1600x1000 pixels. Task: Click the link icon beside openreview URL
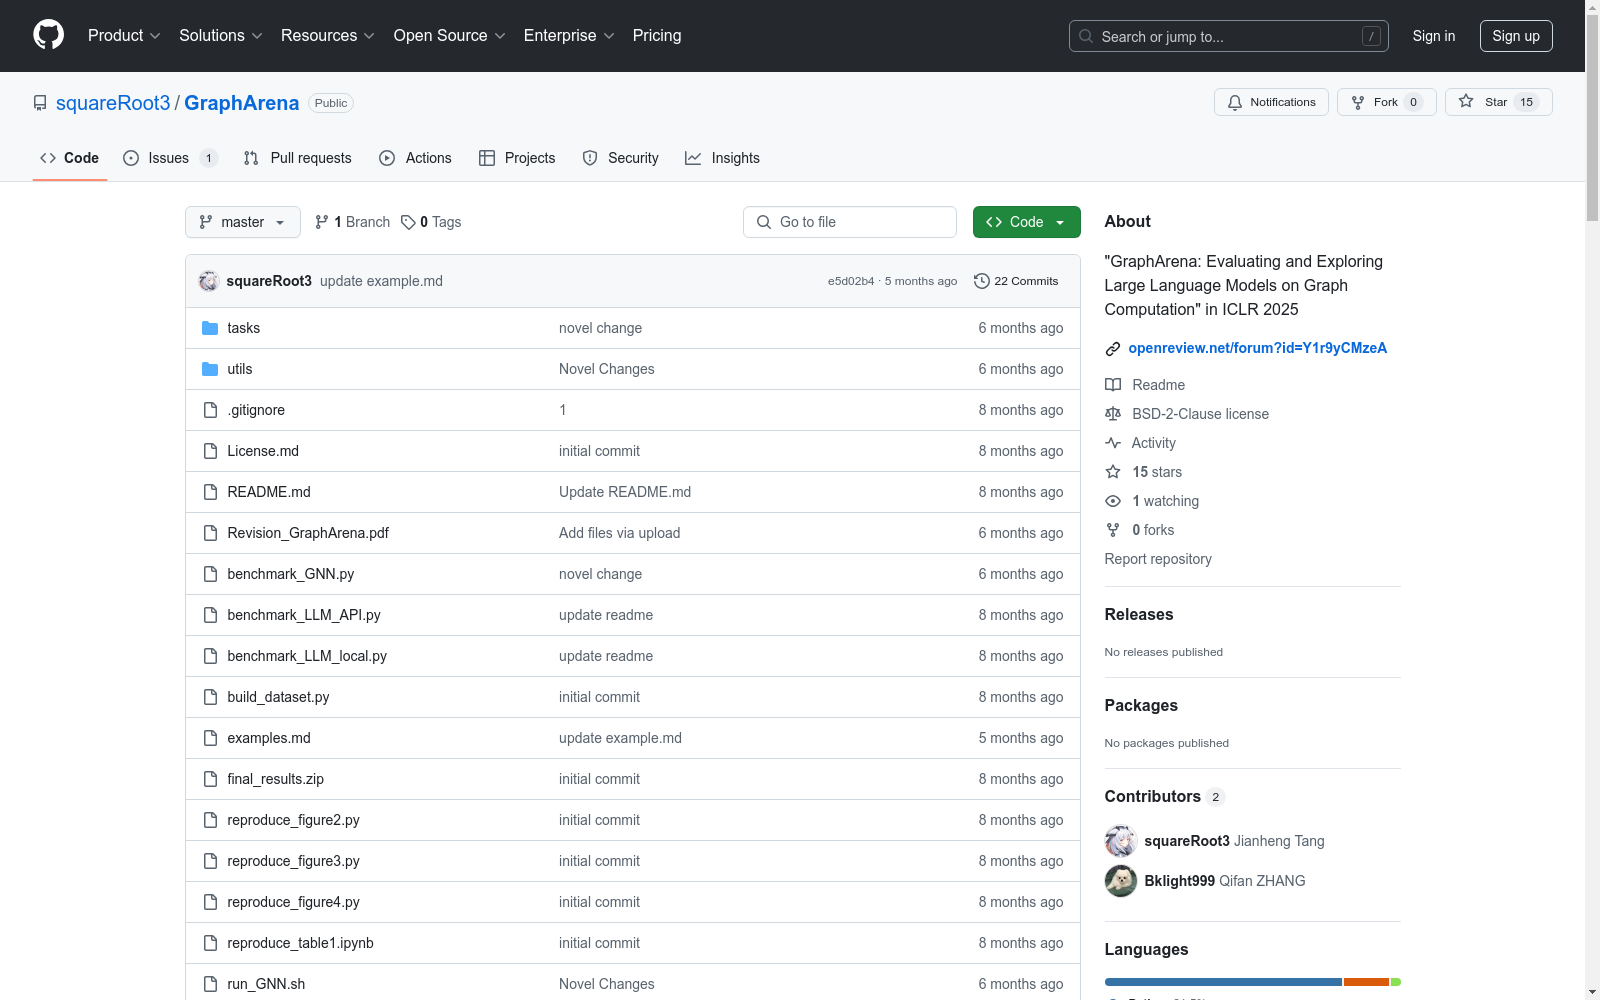click(1113, 349)
